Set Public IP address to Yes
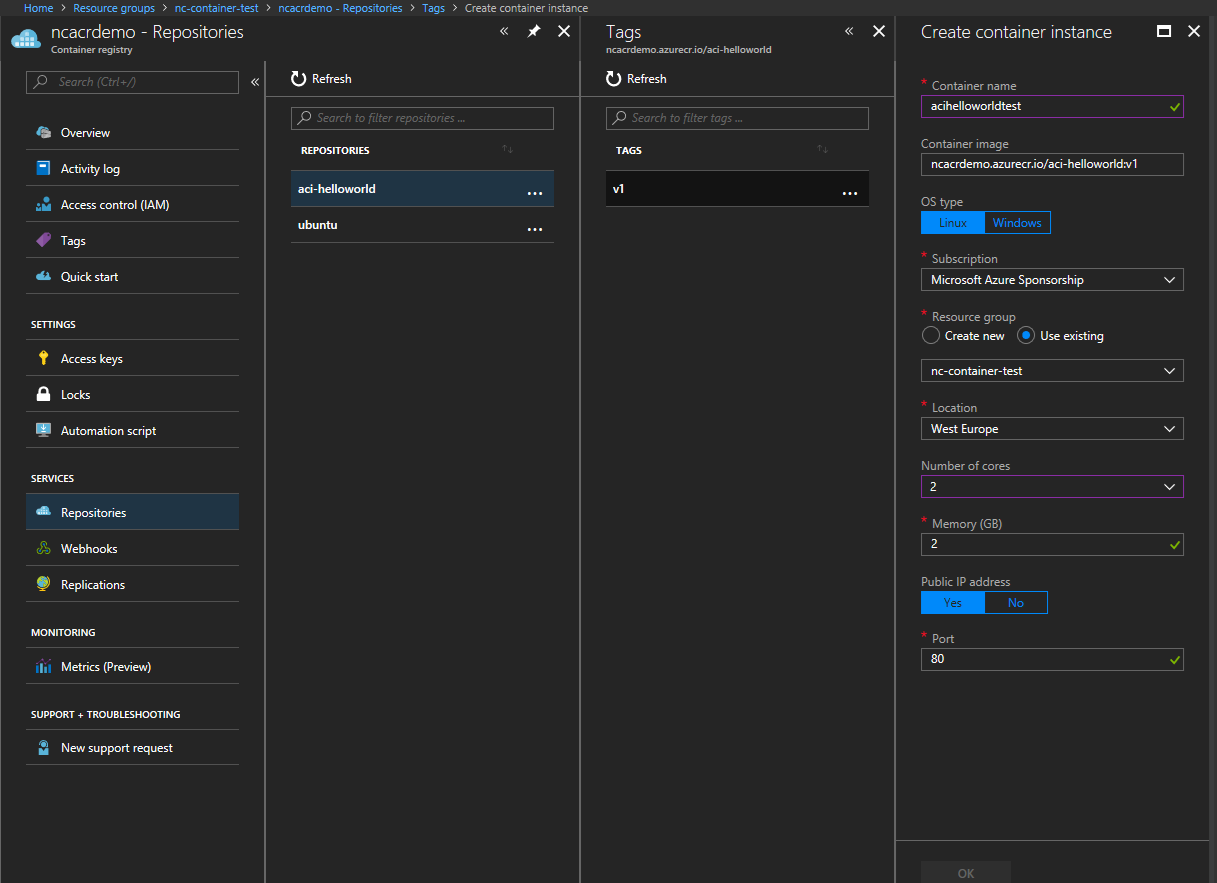Screen dimensions: 1217x883 953,603
